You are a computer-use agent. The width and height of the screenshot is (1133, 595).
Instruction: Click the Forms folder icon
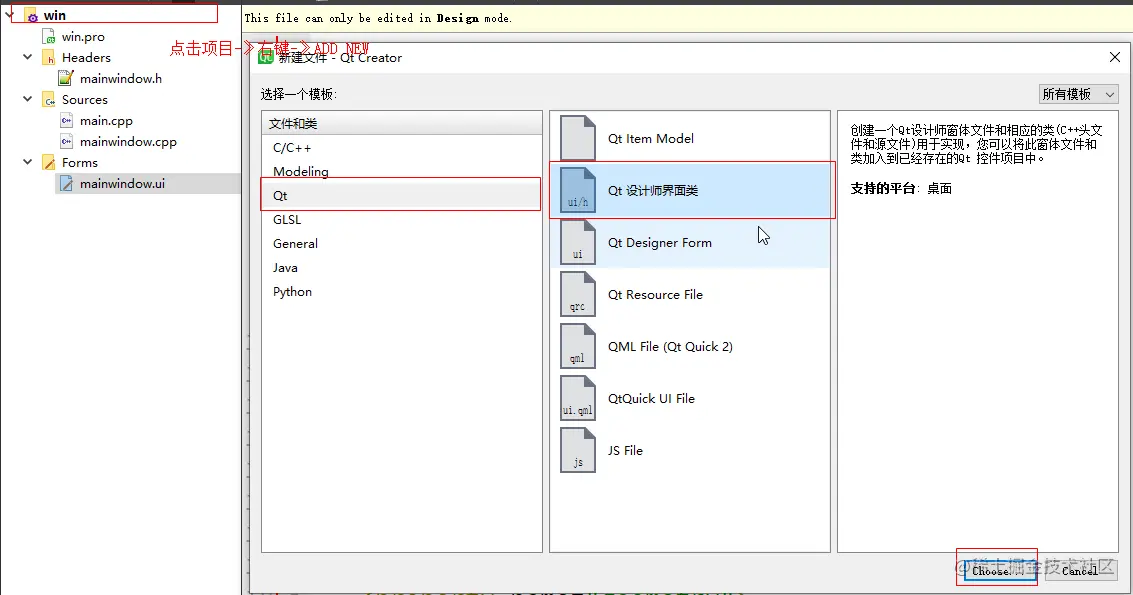click(48, 162)
